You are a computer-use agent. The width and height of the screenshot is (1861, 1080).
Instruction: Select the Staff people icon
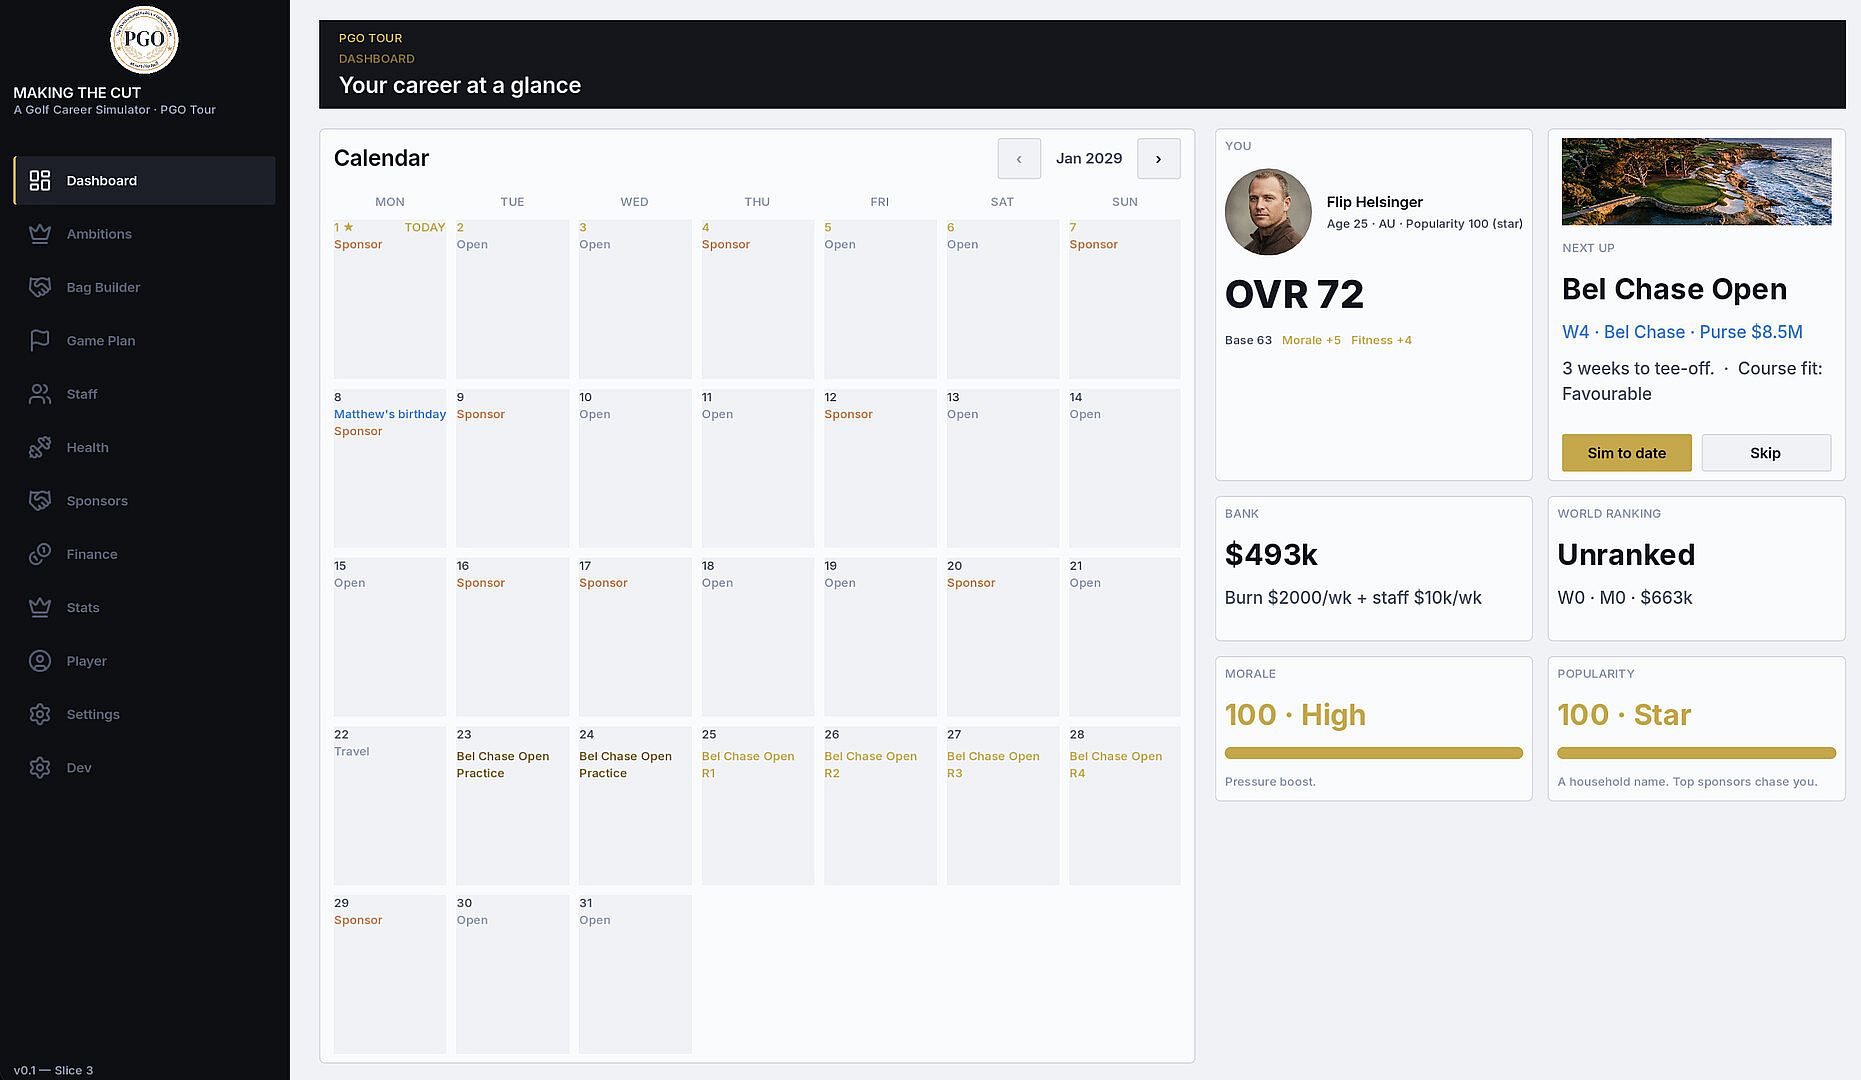coord(40,394)
